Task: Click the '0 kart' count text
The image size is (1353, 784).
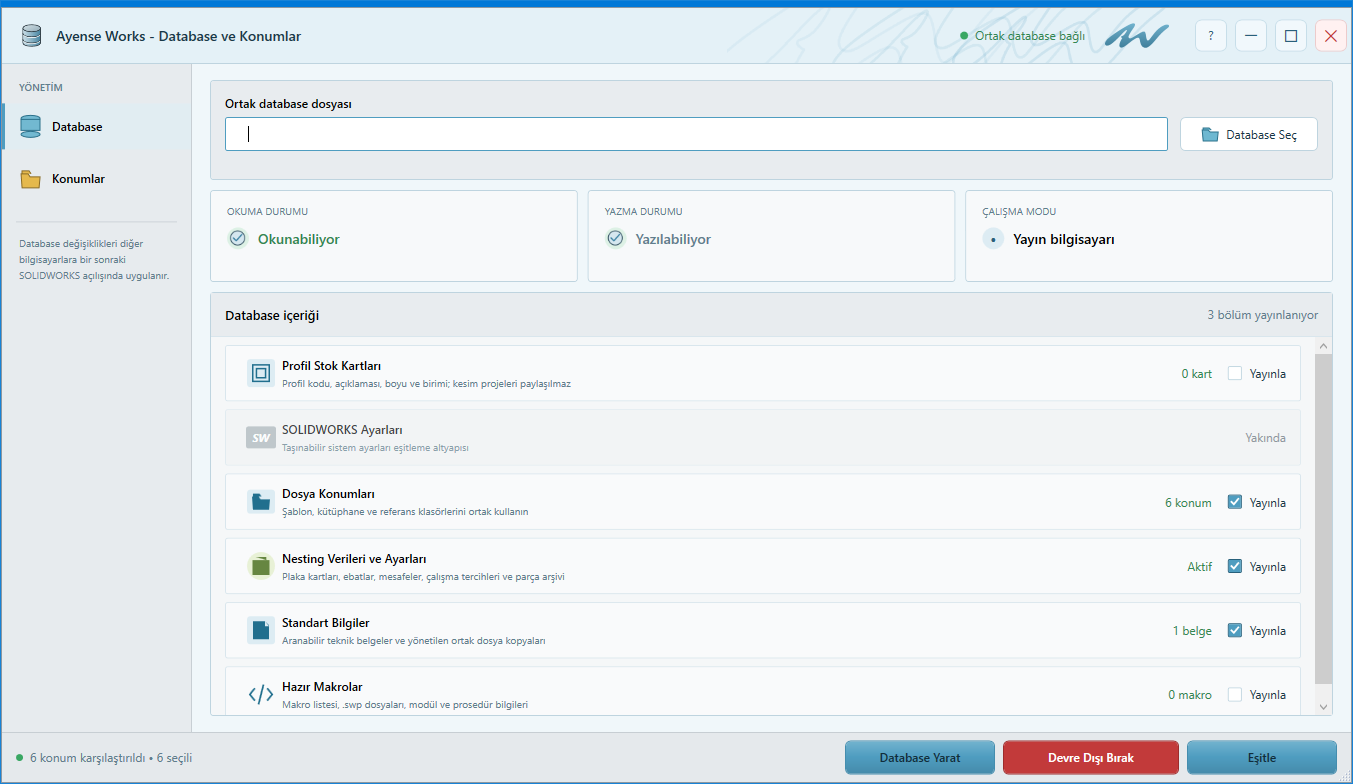Action: [1196, 374]
